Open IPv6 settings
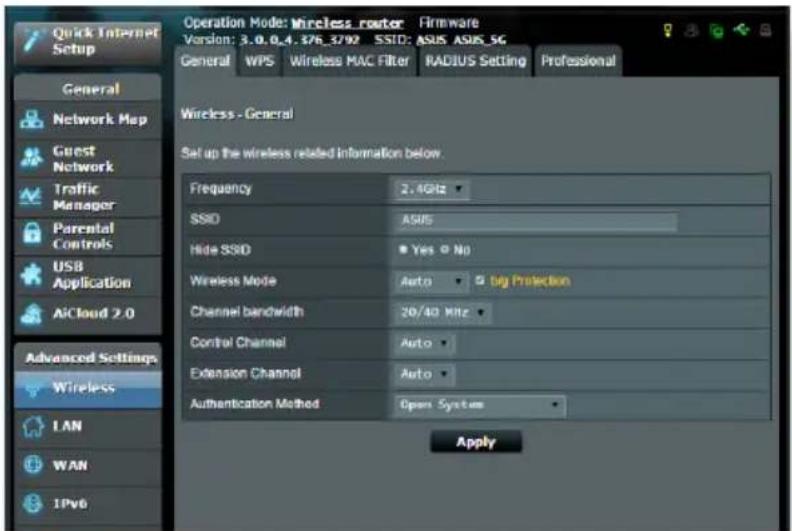Screen dimensions: 792x531 point(88,504)
